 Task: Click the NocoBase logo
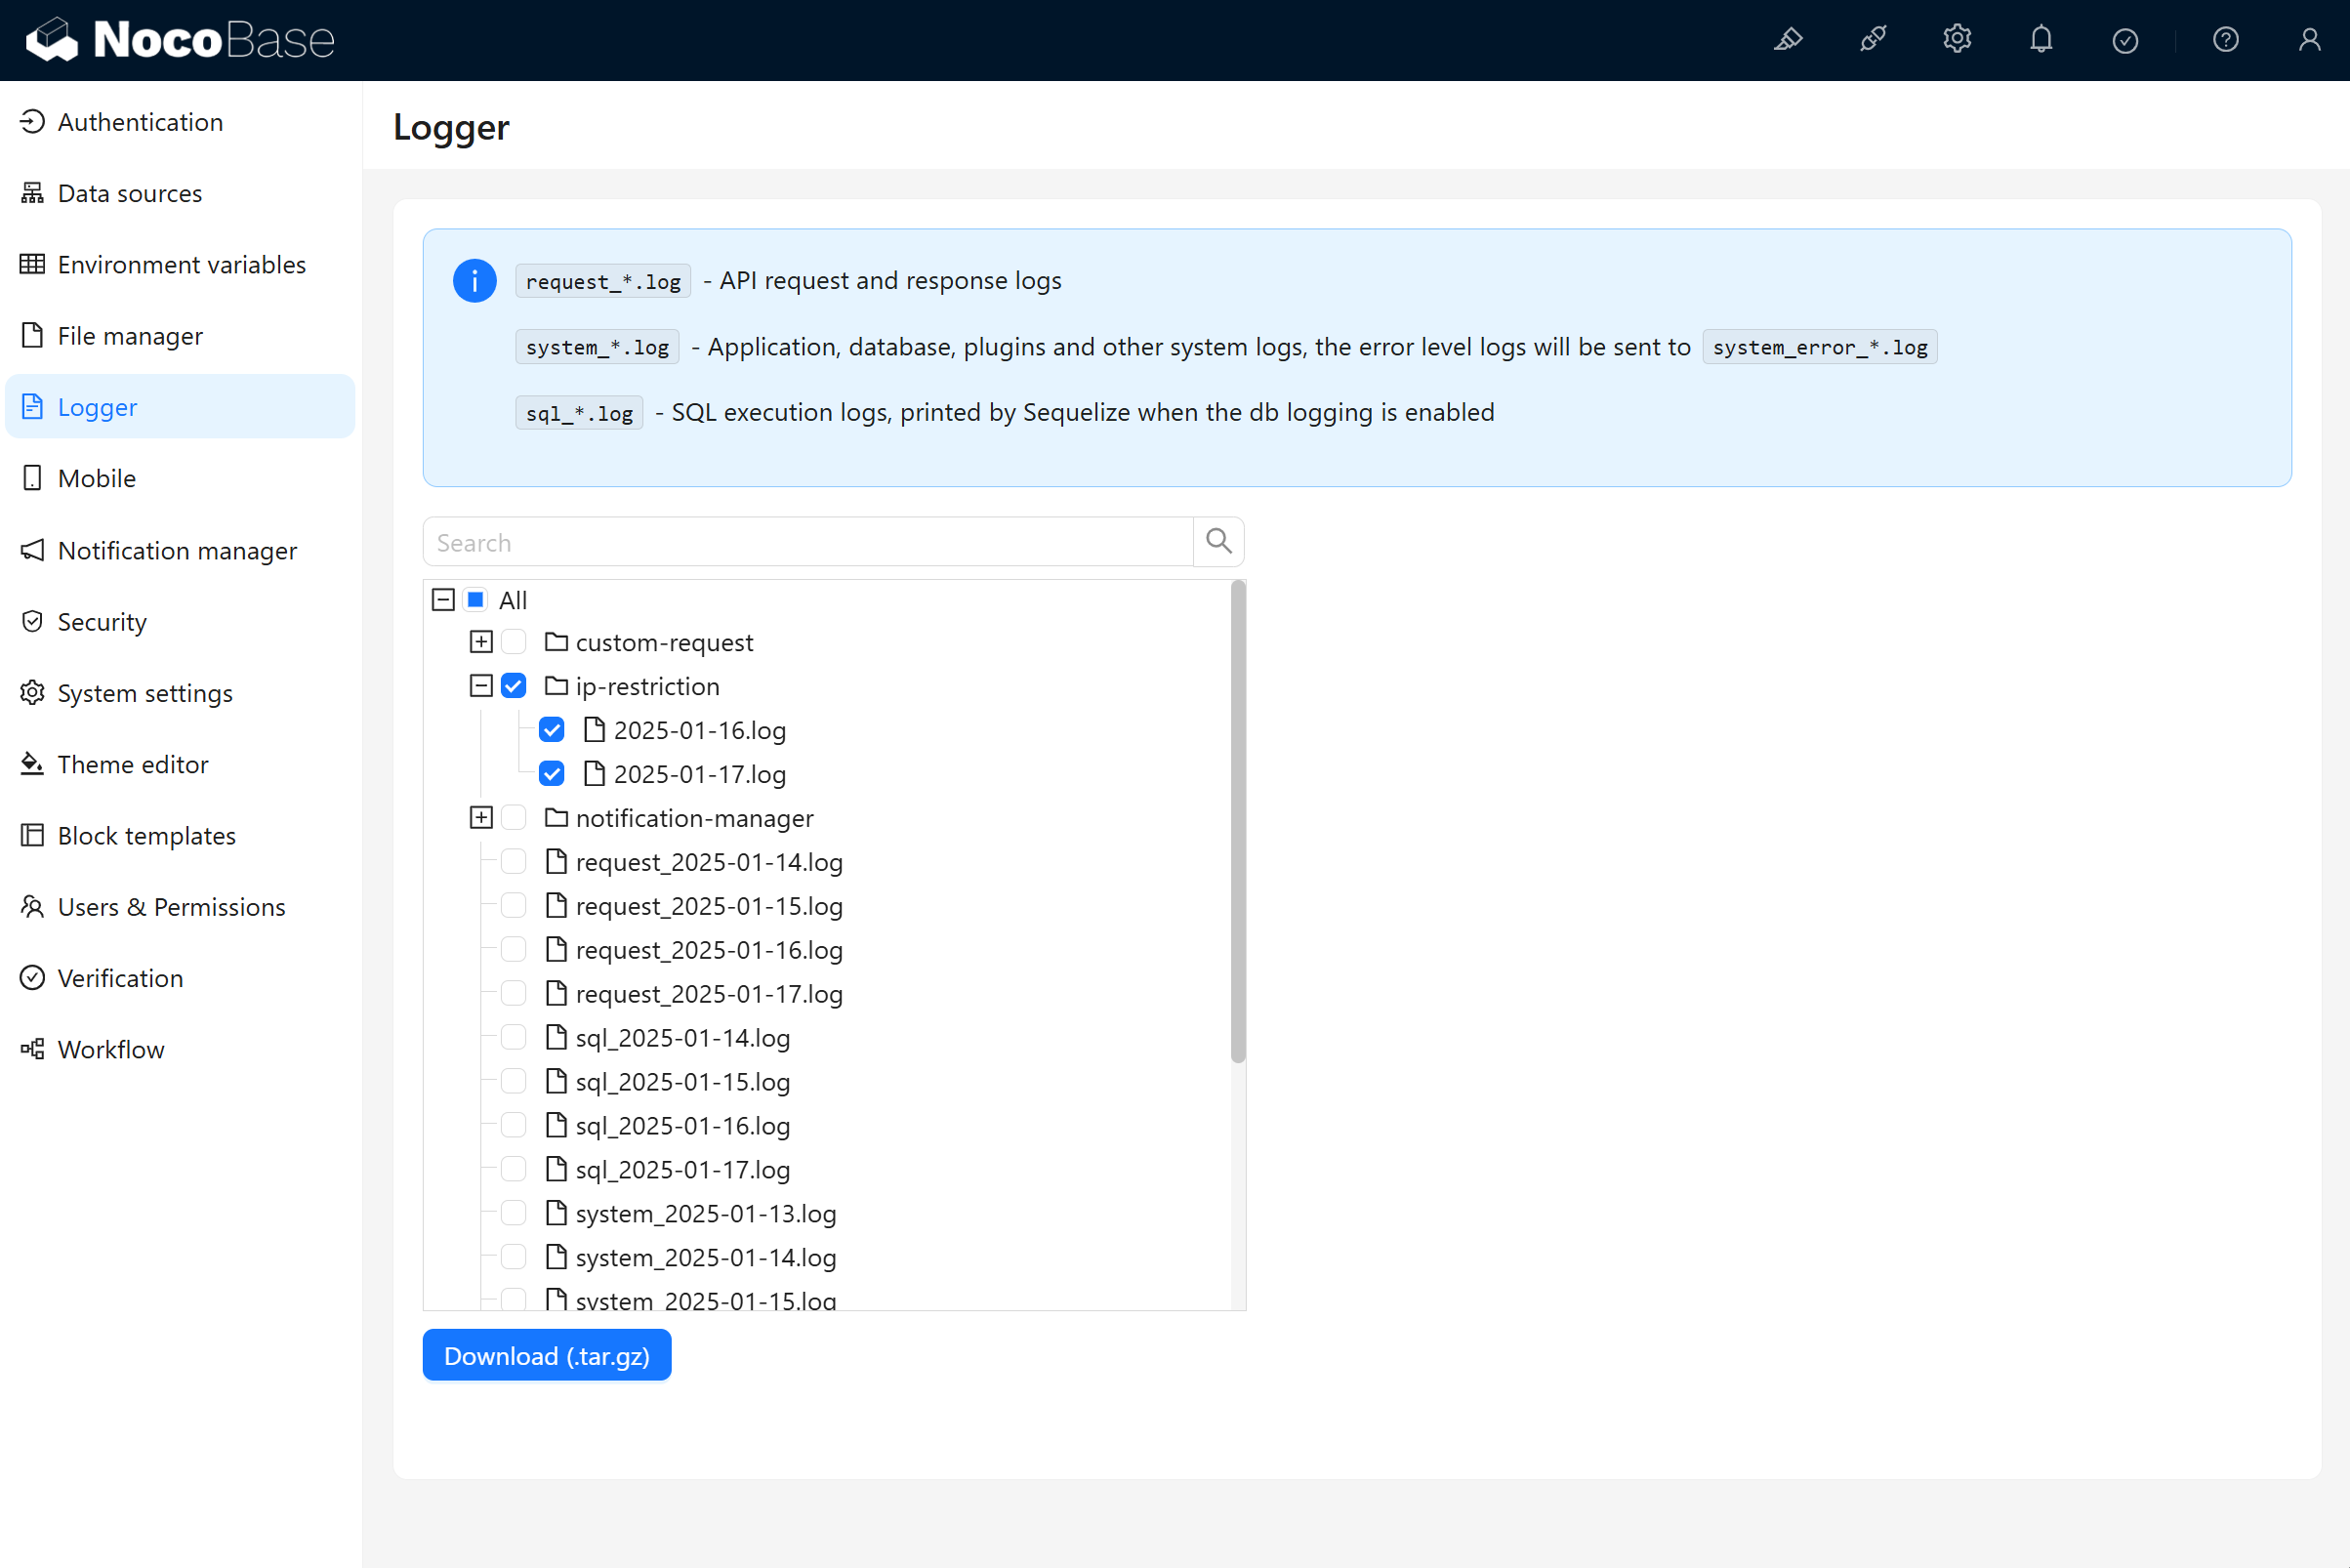(180, 40)
